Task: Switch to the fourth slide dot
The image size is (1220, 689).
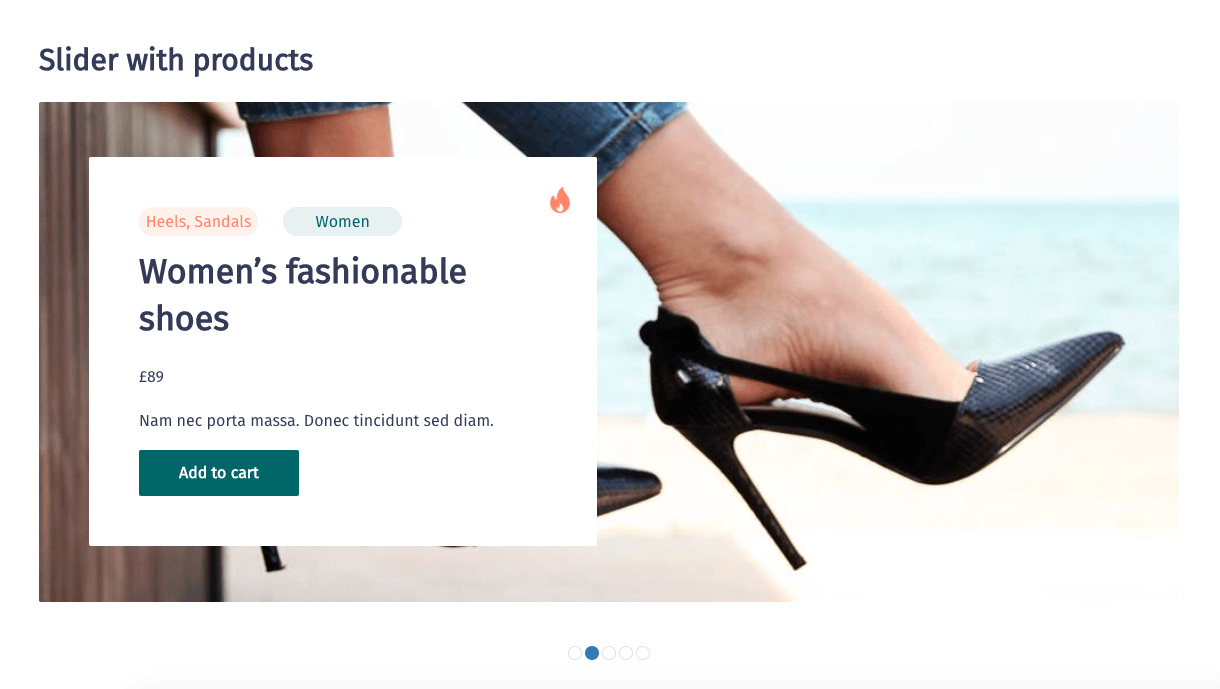Action: (x=626, y=653)
